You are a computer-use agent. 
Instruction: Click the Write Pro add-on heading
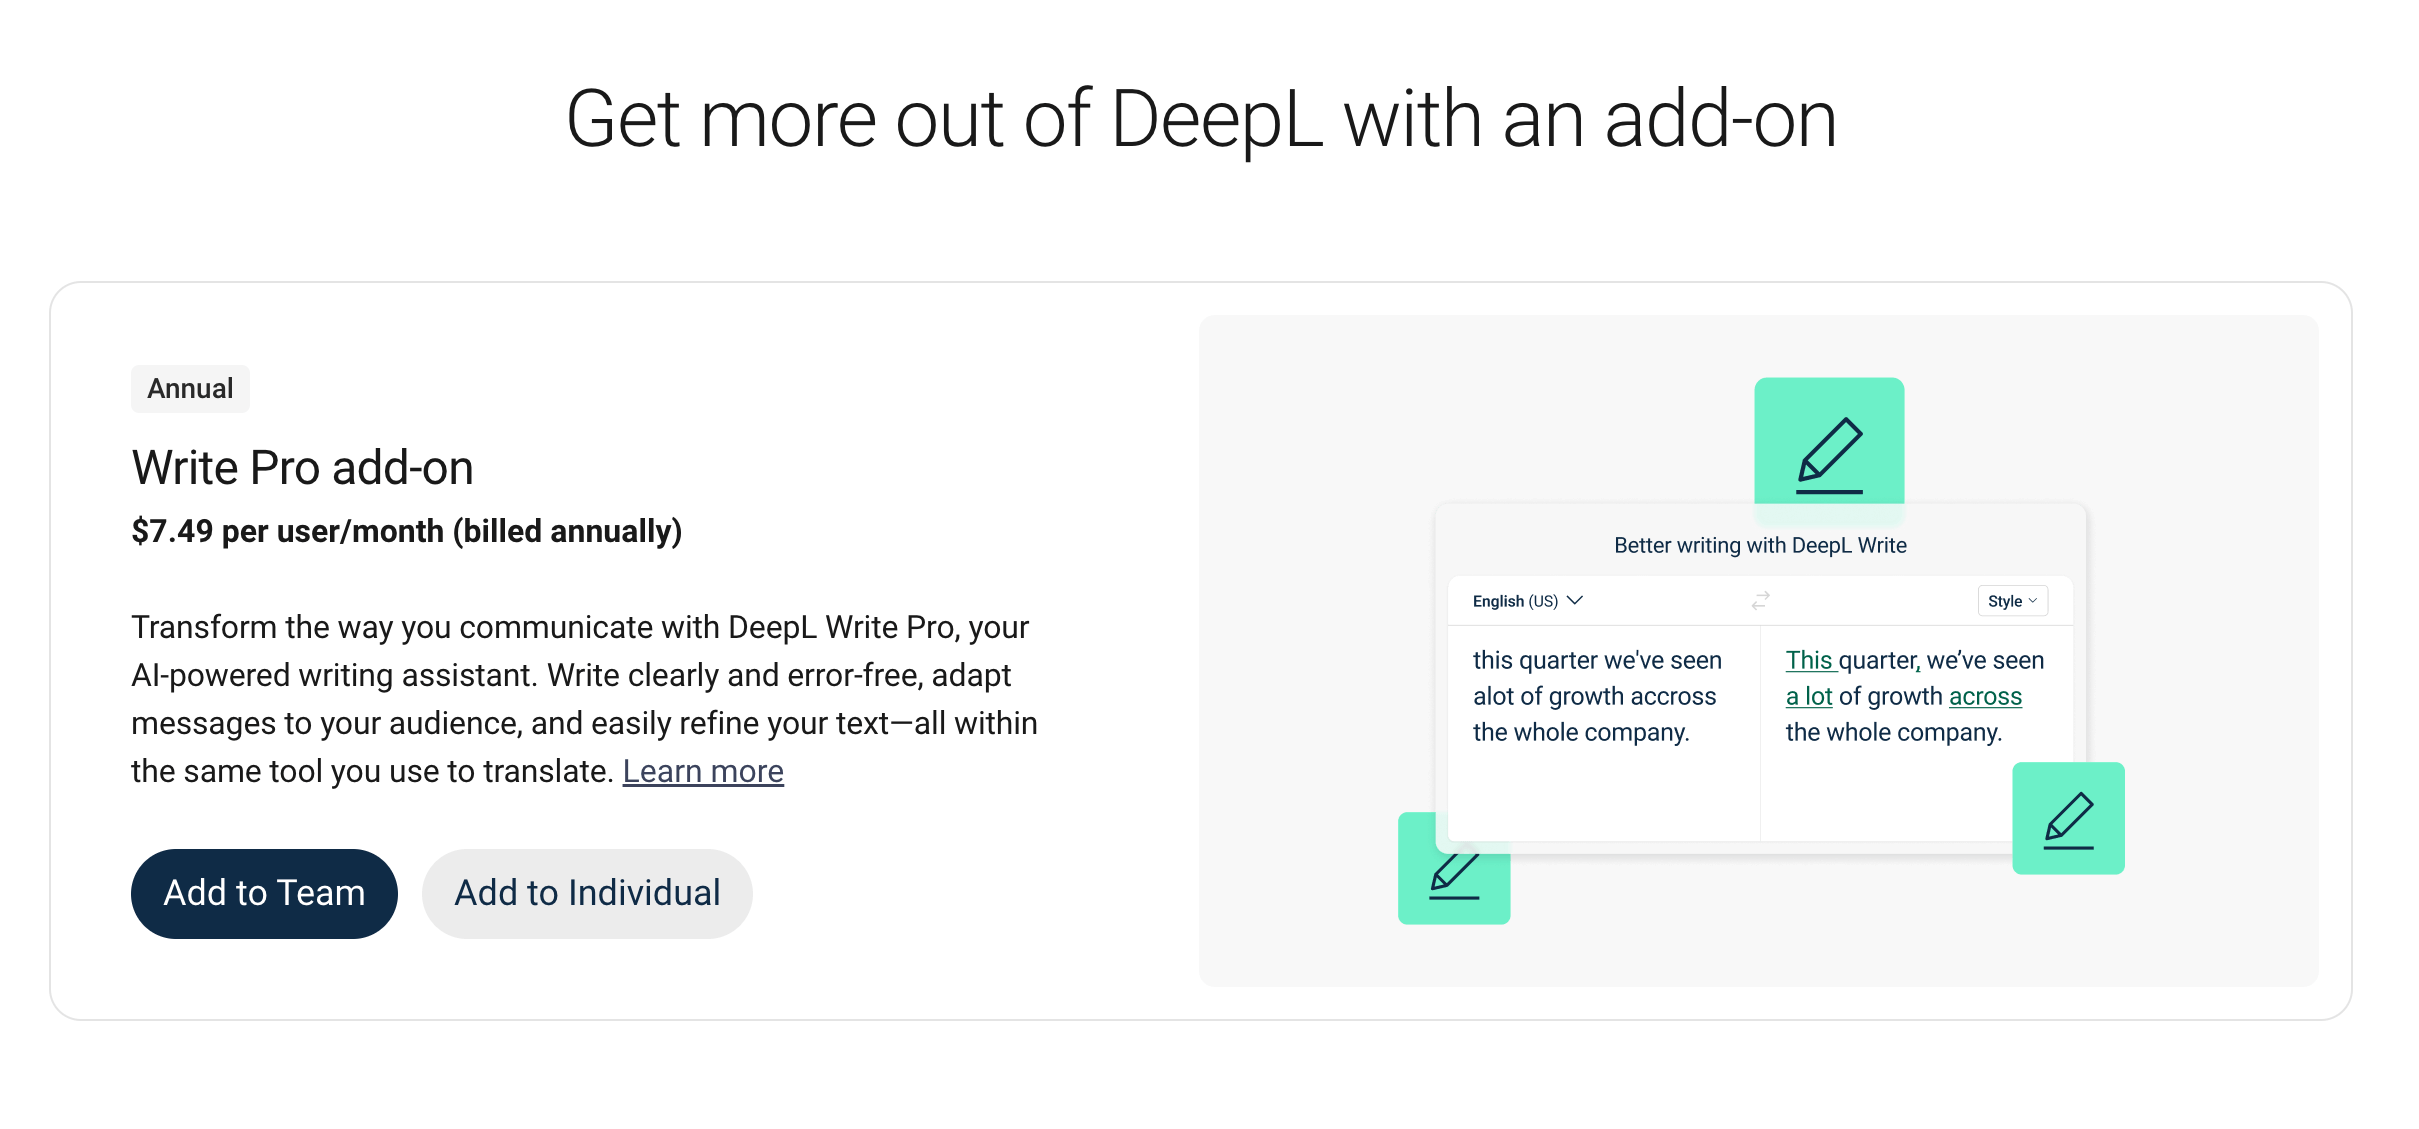pos(302,466)
